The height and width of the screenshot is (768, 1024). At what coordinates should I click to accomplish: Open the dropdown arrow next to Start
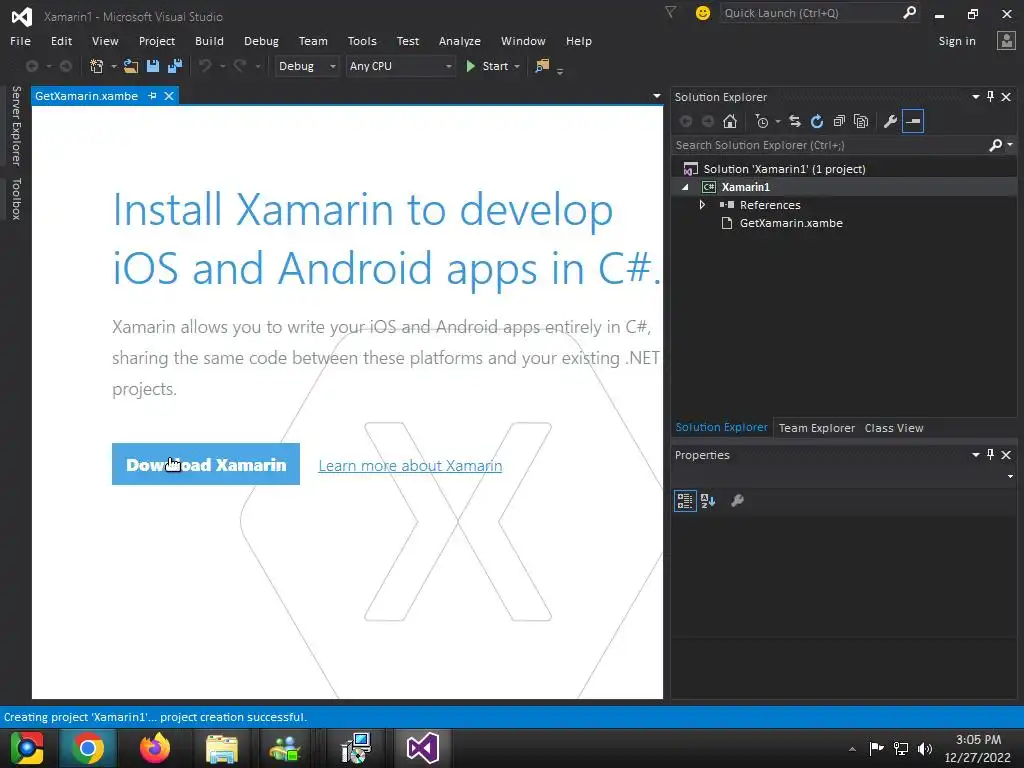point(517,66)
